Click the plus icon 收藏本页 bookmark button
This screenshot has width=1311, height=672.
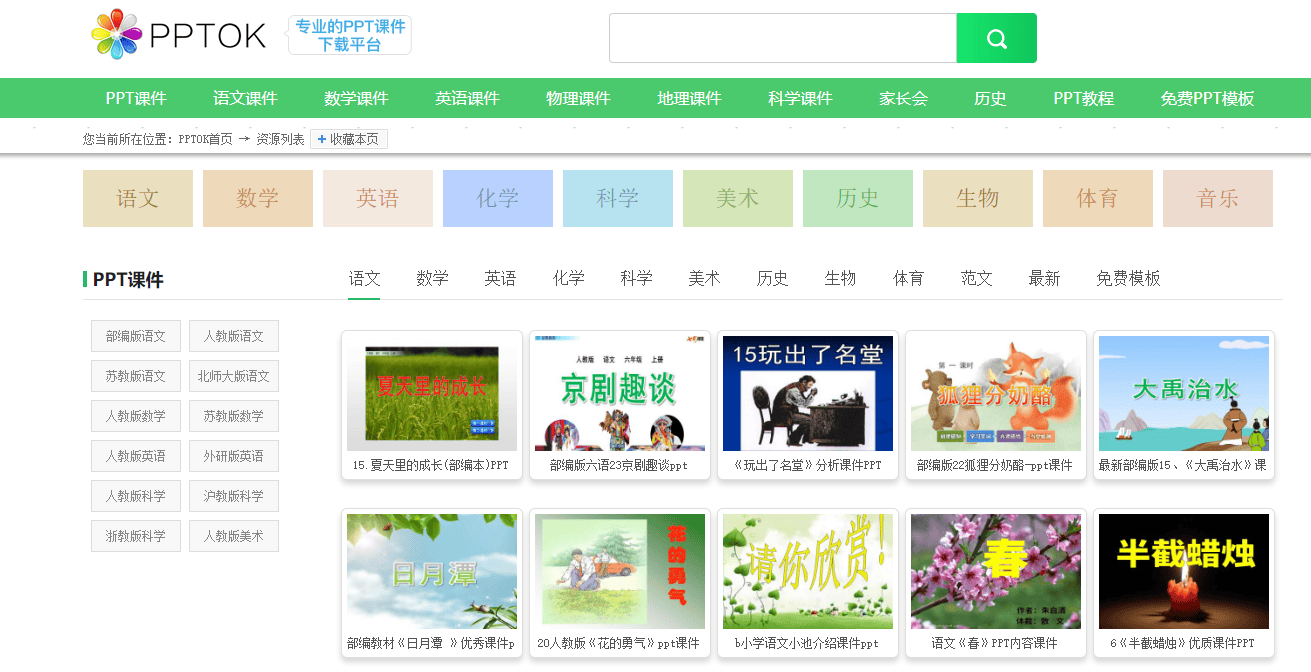(x=348, y=140)
